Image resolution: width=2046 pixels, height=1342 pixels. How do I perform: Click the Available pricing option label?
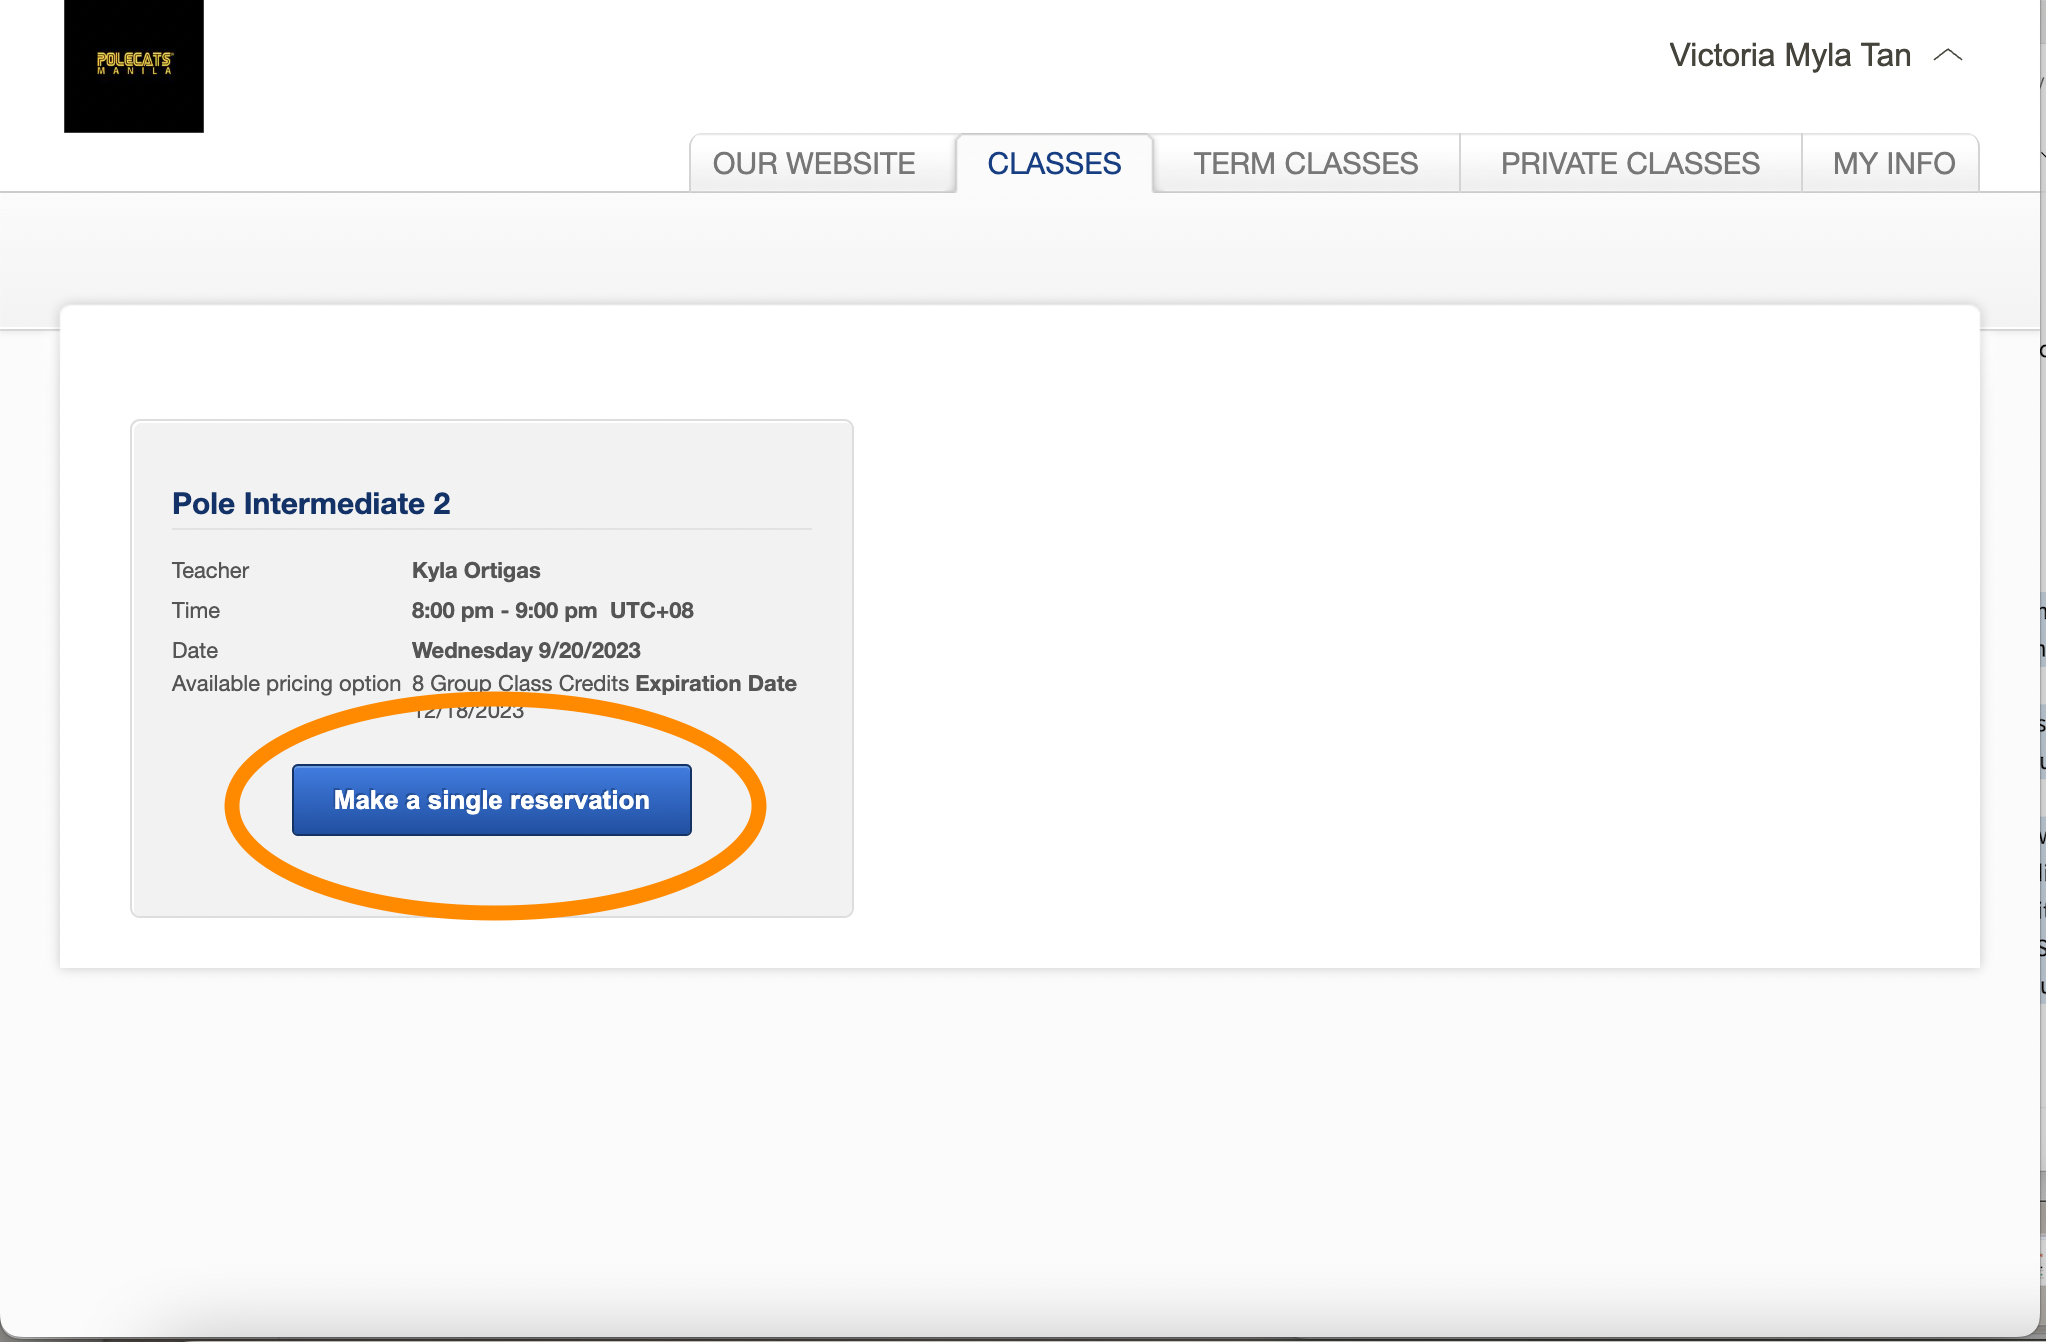click(x=286, y=683)
